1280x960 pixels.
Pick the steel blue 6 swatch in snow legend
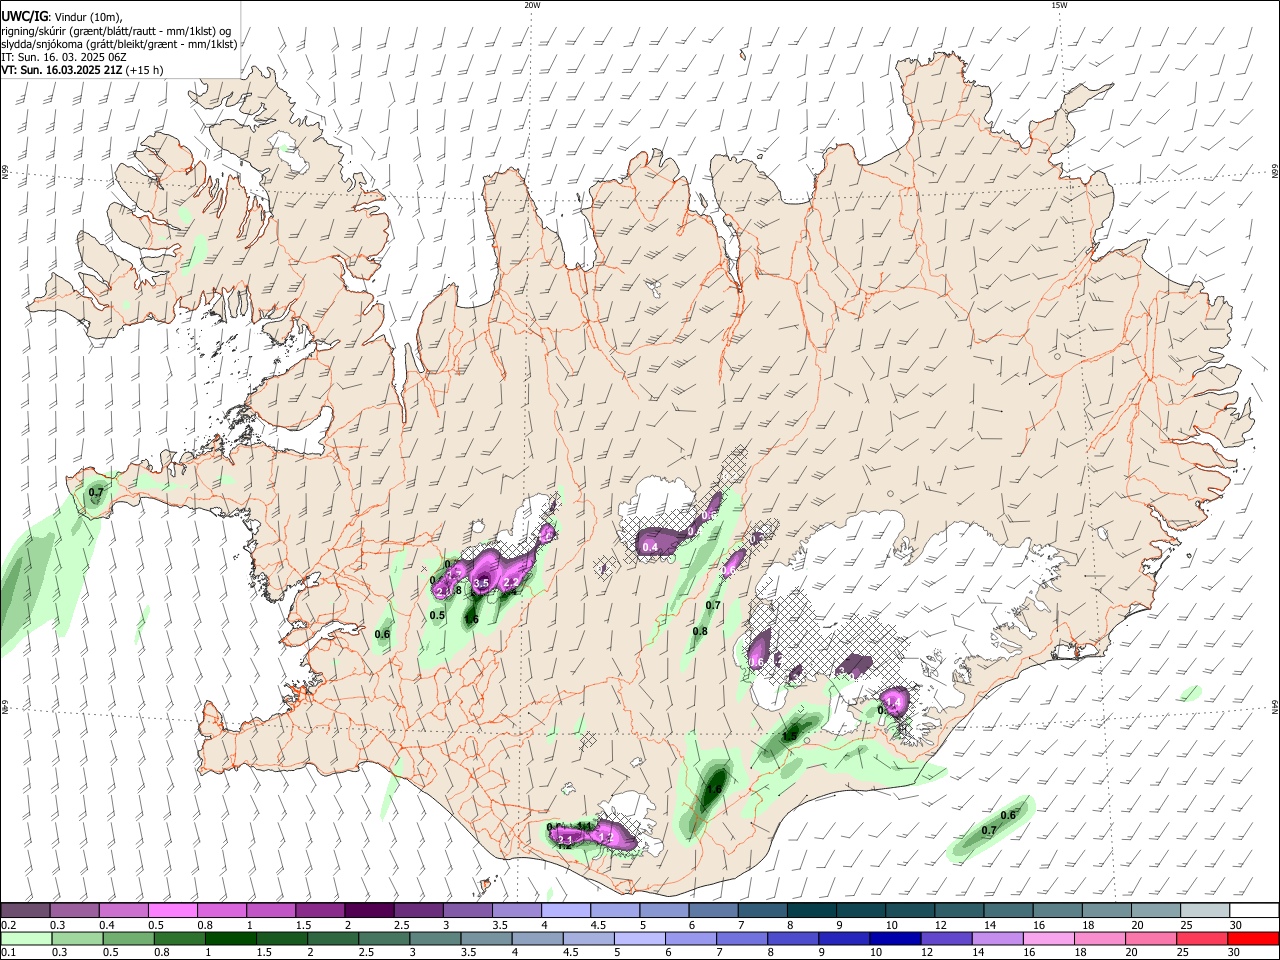click(x=714, y=911)
